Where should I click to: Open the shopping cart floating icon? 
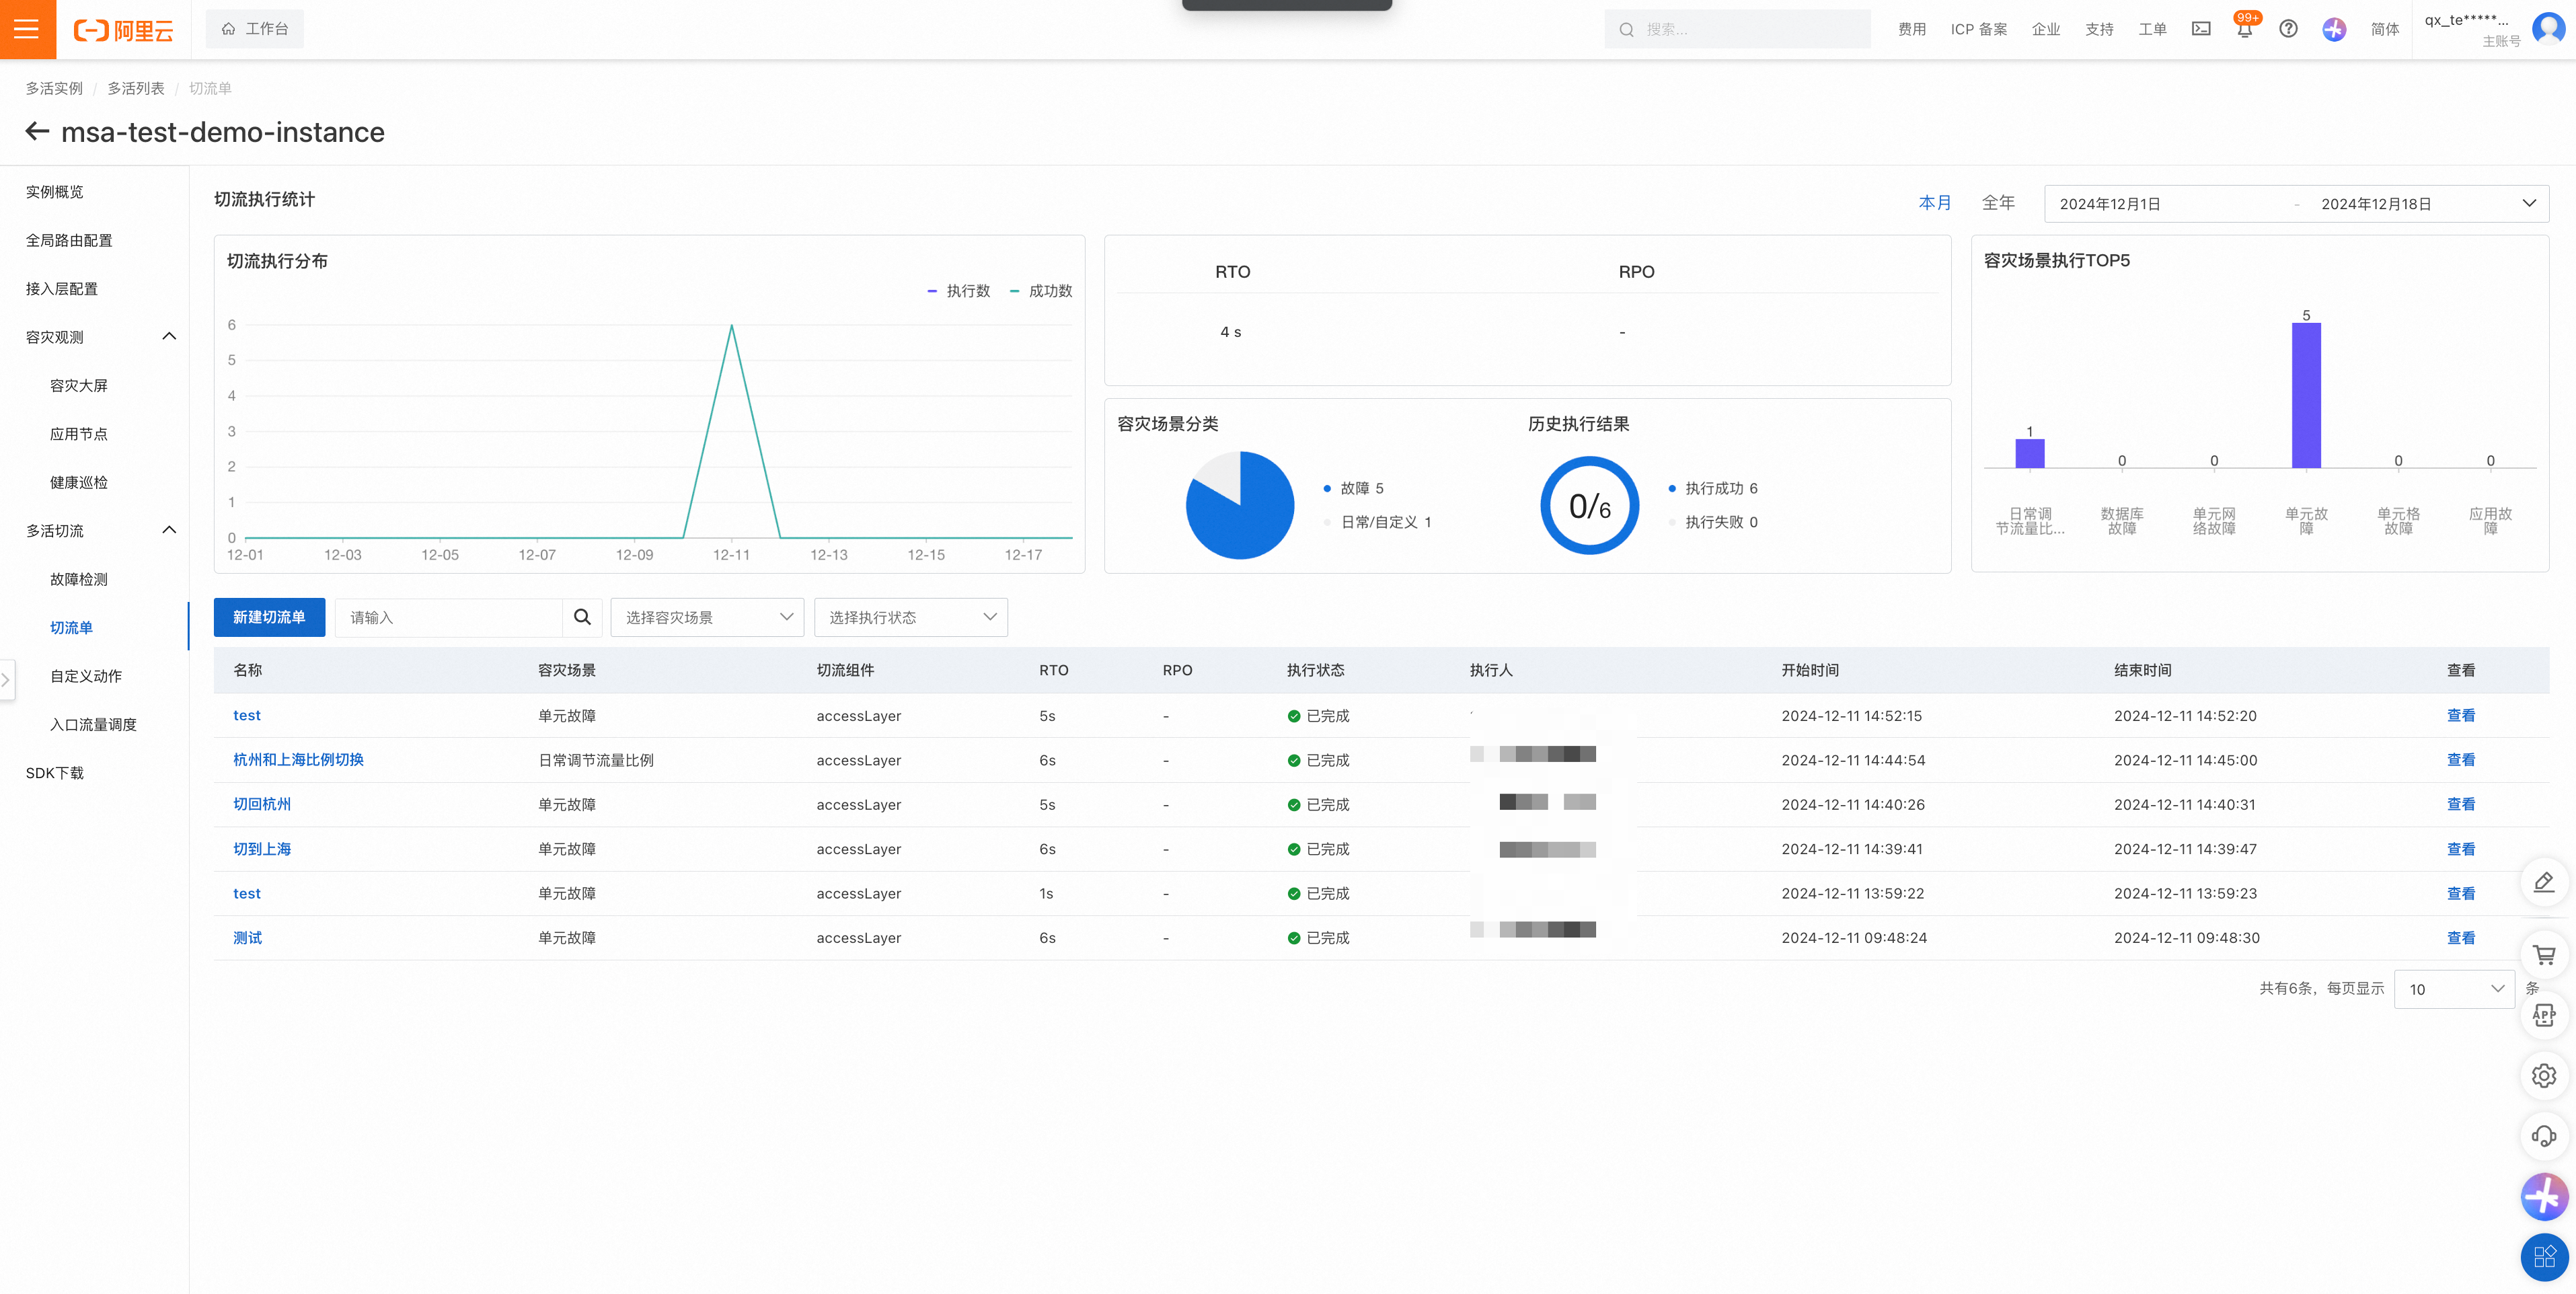tap(2544, 955)
